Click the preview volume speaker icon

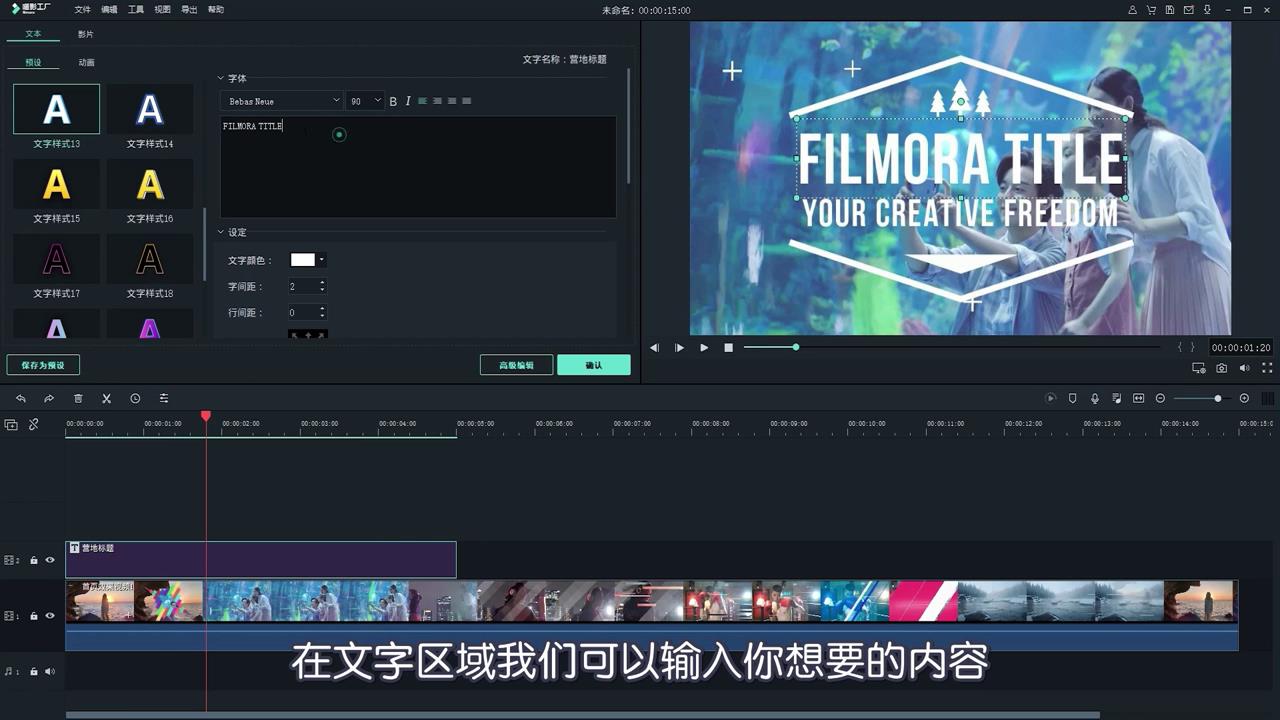tap(1245, 368)
